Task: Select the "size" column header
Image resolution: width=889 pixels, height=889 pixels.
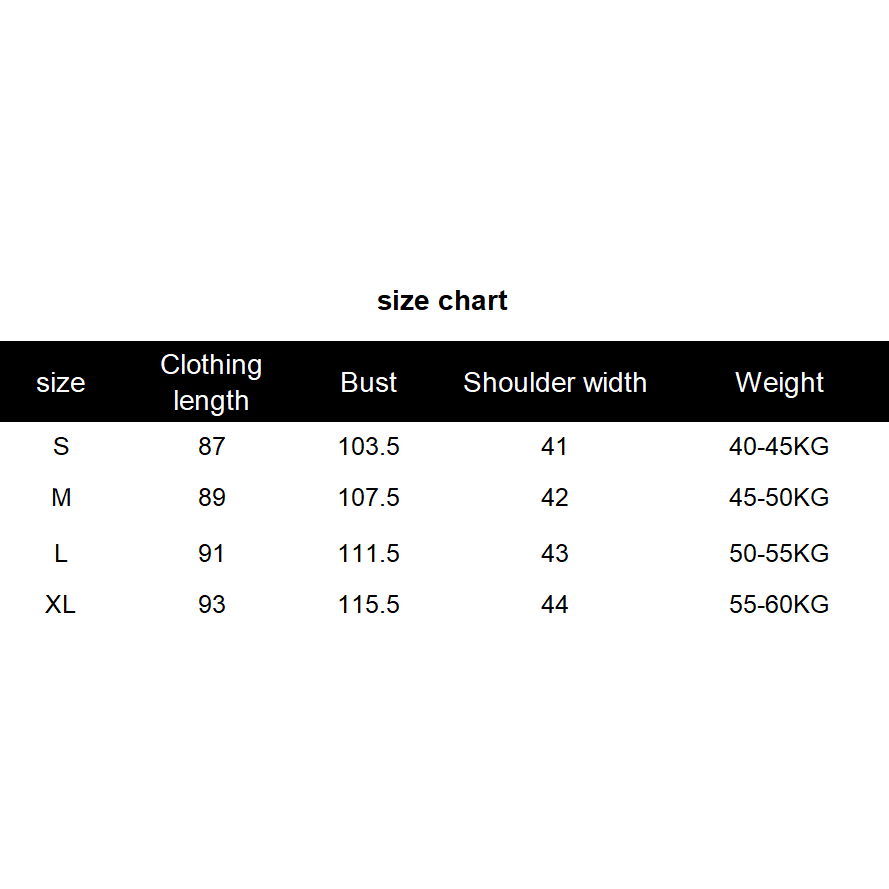Action: click(x=61, y=383)
